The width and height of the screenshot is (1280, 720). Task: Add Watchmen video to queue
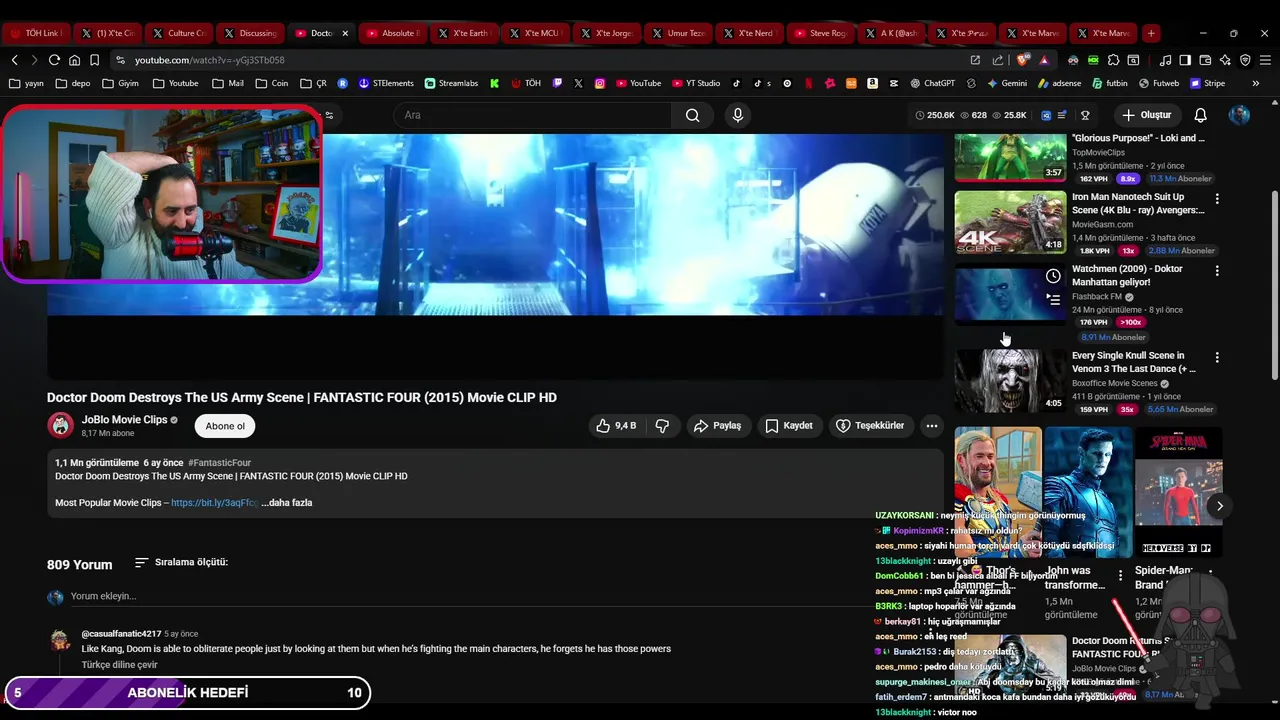click(1053, 298)
